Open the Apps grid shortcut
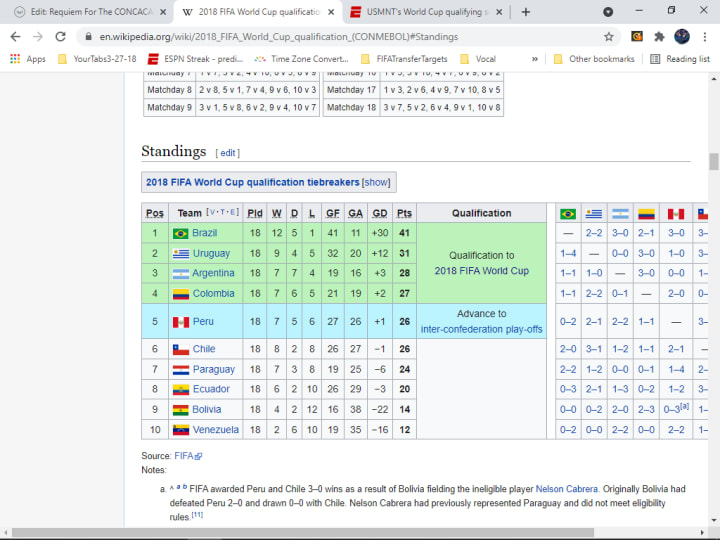 pyautogui.click(x=28, y=59)
